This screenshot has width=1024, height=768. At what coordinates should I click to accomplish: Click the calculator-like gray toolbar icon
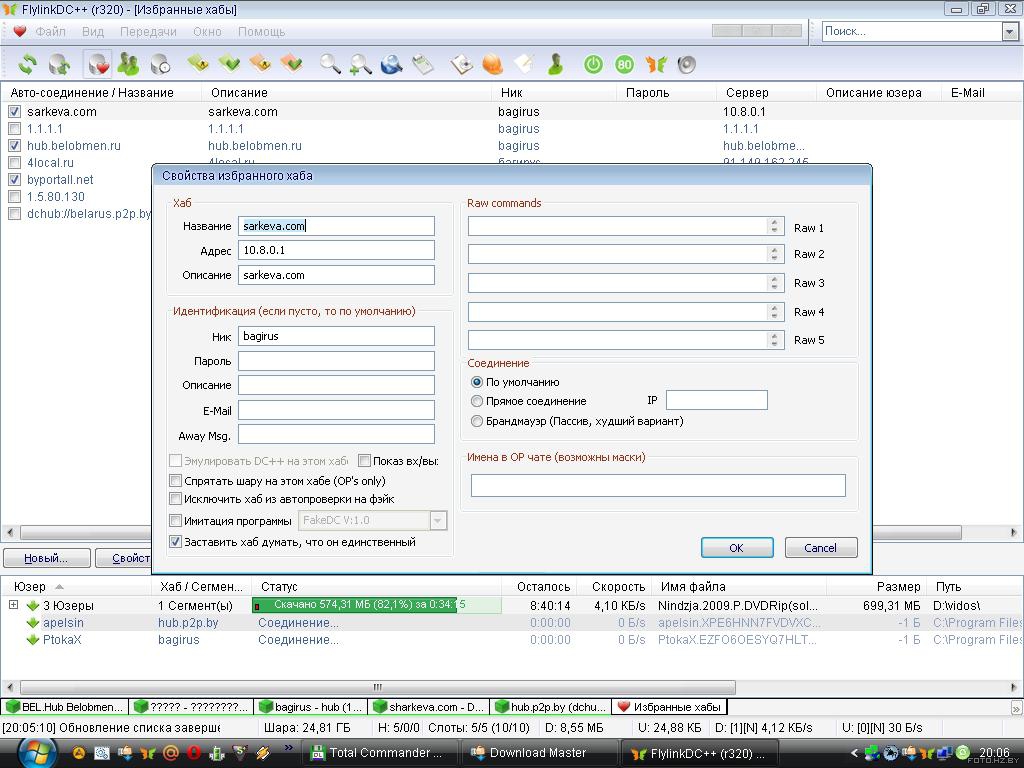click(x=423, y=64)
